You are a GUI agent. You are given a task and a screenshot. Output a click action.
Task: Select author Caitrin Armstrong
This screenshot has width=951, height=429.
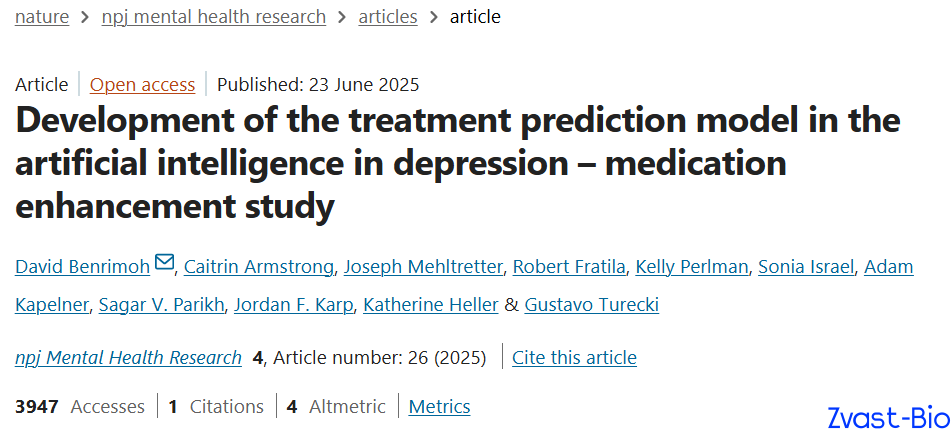tap(258, 266)
